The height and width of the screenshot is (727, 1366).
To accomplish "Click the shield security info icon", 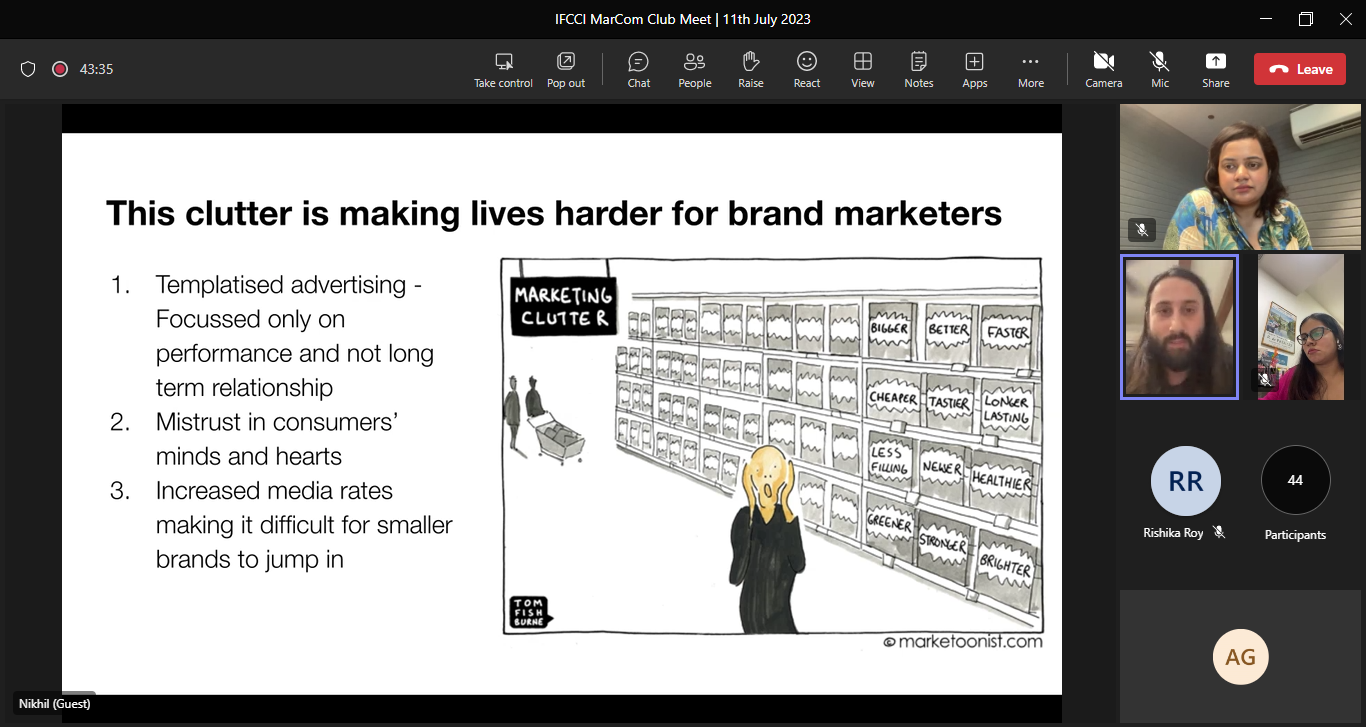I will point(28,69).
